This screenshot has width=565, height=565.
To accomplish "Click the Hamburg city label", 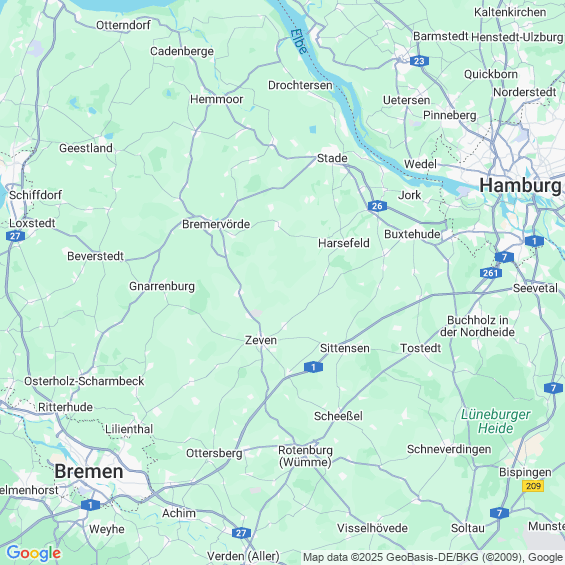I will (x=520, y=186).
